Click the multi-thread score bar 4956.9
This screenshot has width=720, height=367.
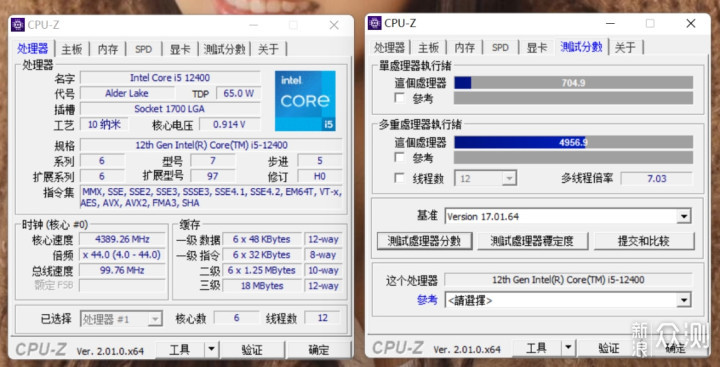(574, 142)
